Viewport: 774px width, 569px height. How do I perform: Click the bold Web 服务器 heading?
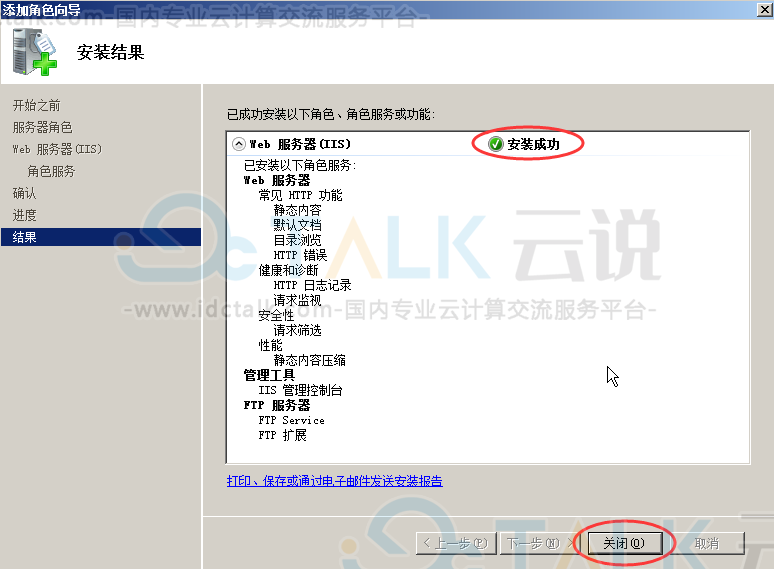[x=277, y=180]
